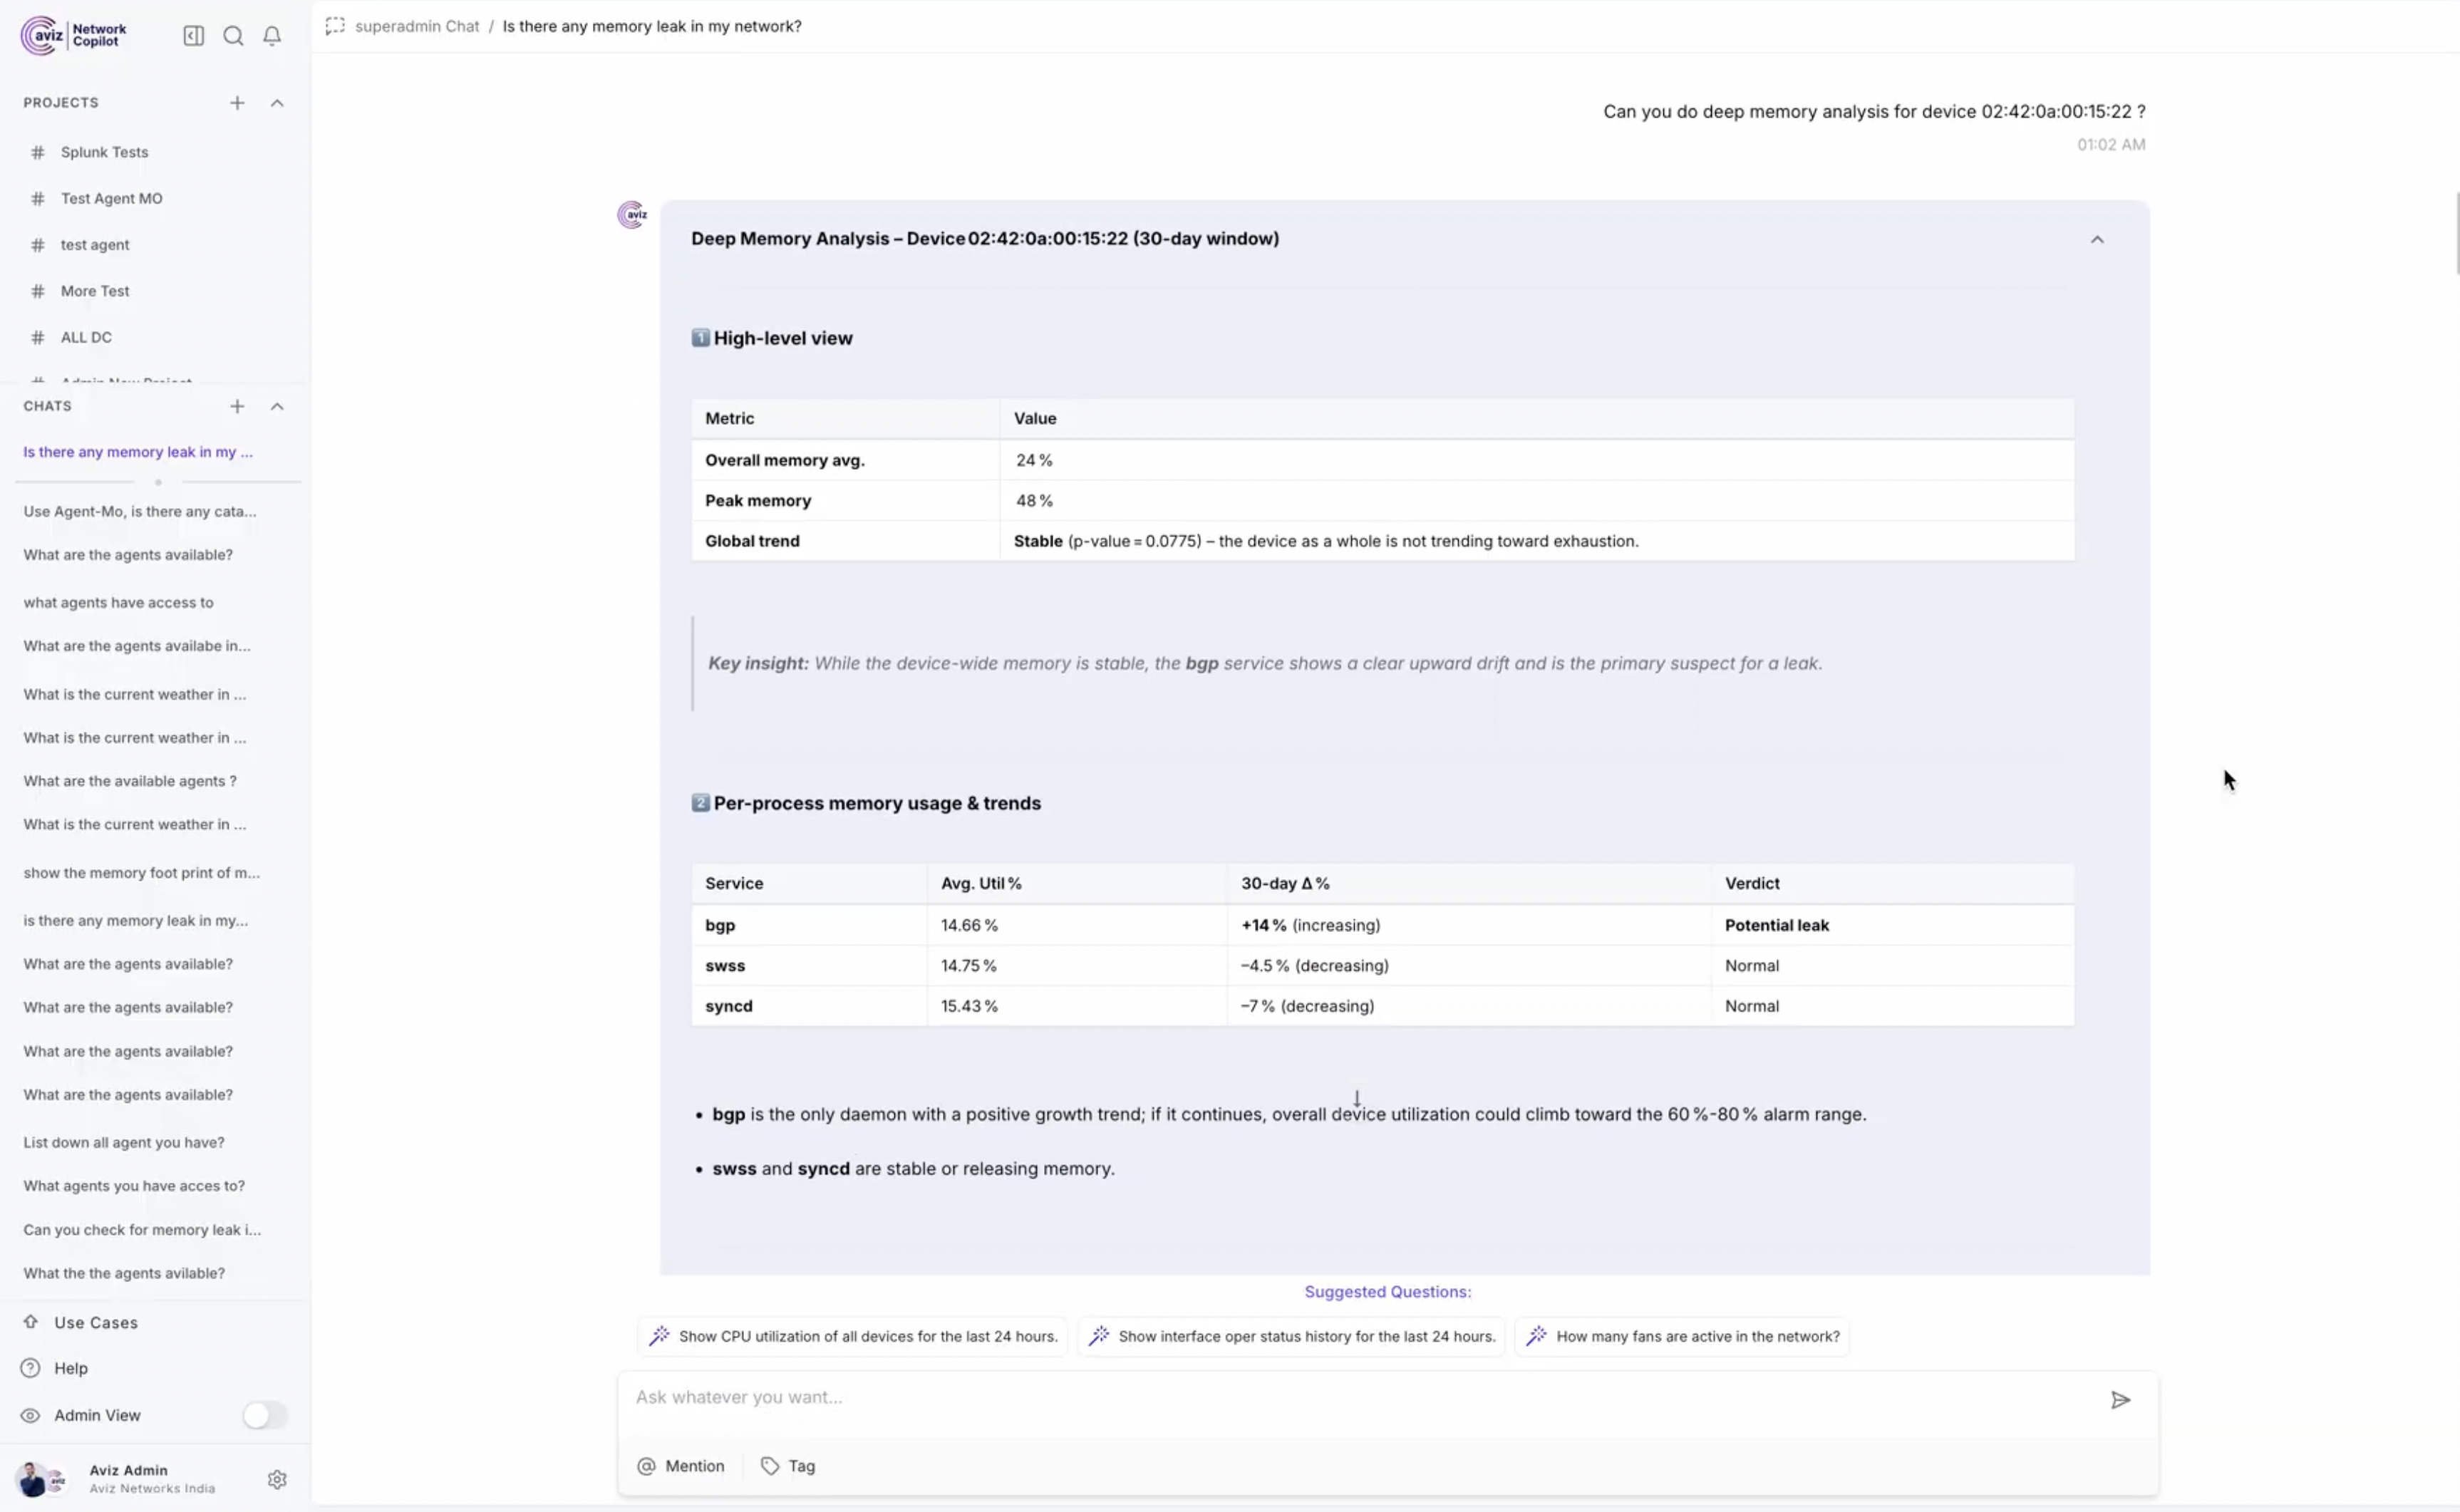Open the search icon in the top bar
Screen dimensions: 2460x1512
(x=233, y=35)
